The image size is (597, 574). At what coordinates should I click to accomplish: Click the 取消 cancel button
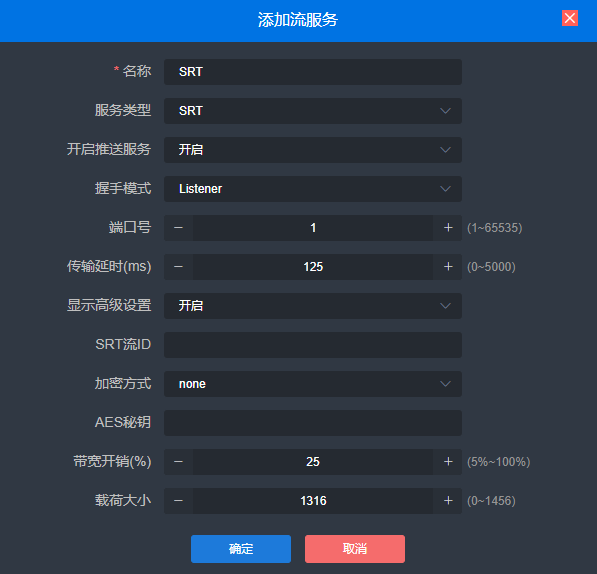point(355,548)
